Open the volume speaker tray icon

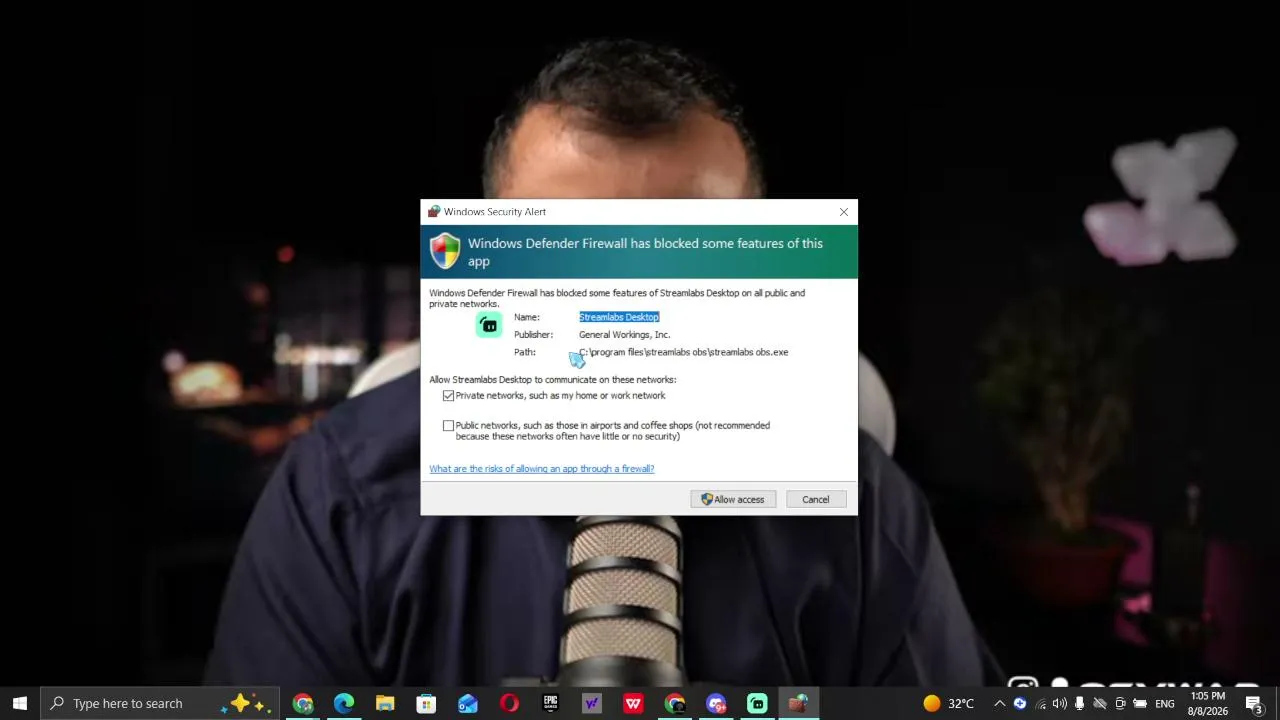1060,703
